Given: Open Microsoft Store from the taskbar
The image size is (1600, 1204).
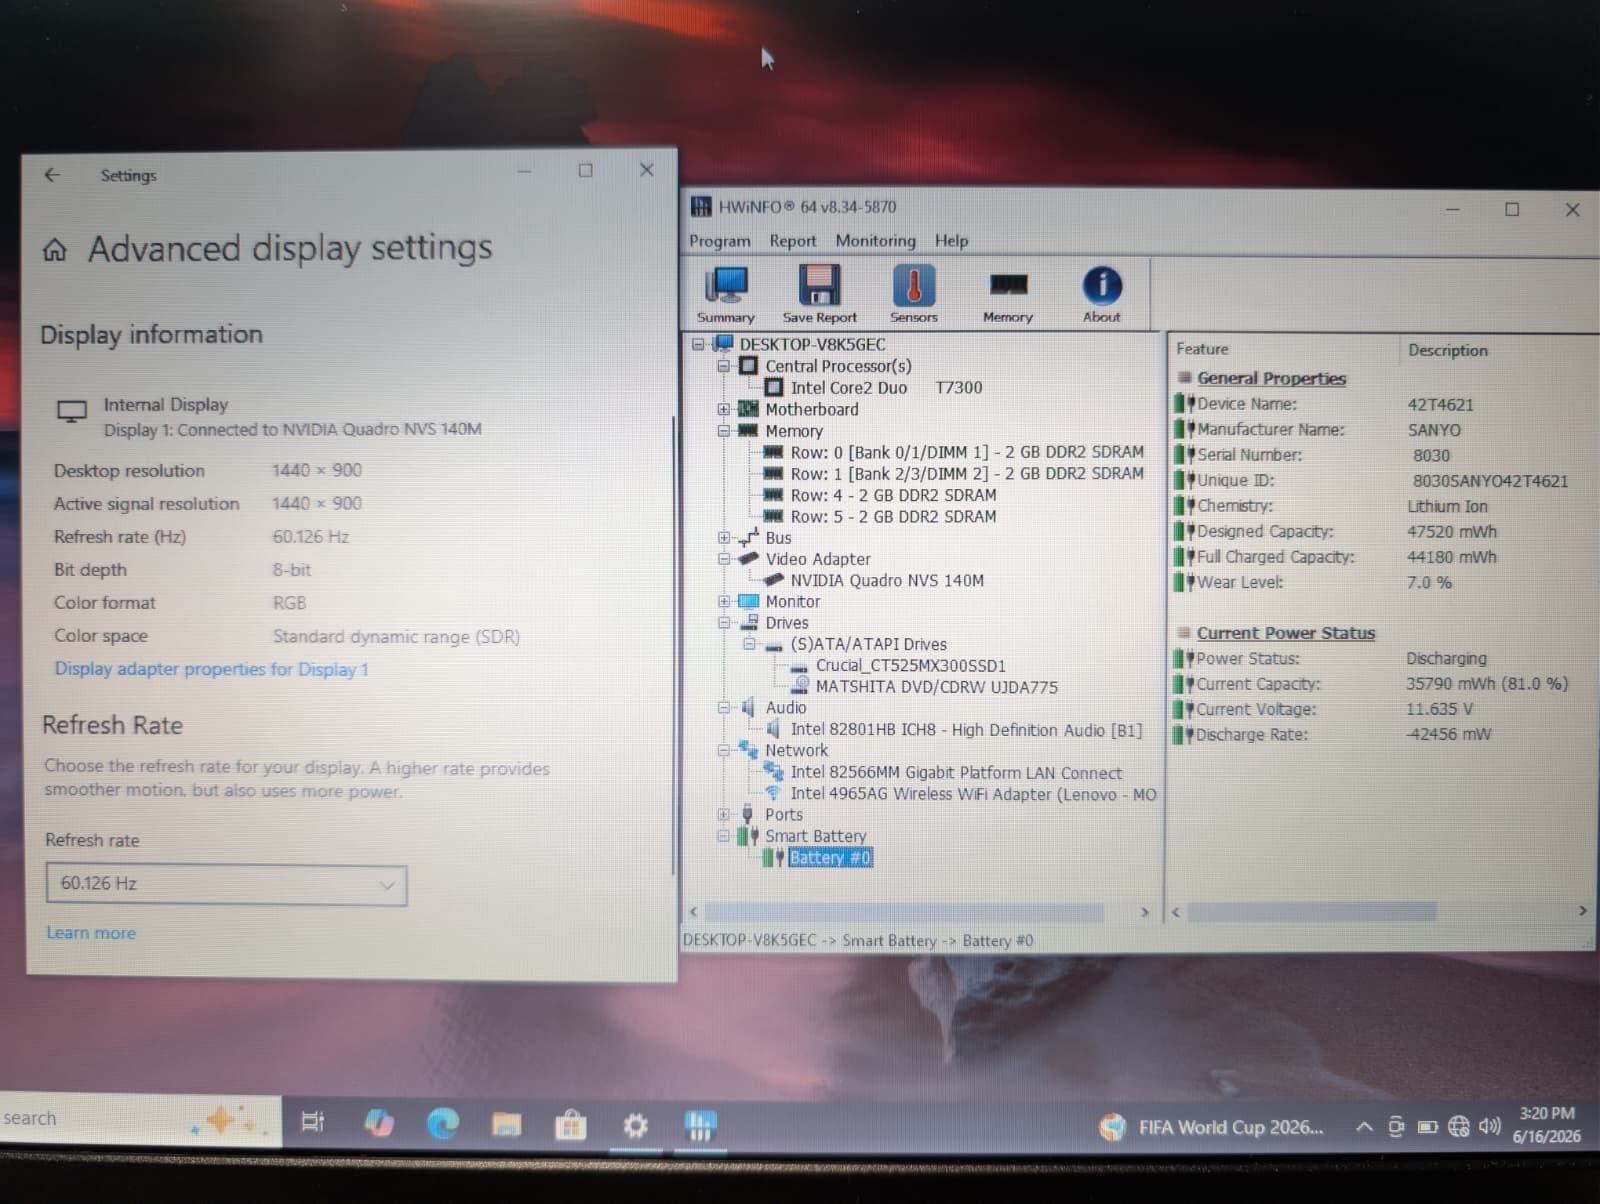Looking at the screenshot, I should tap(570, 1125).
